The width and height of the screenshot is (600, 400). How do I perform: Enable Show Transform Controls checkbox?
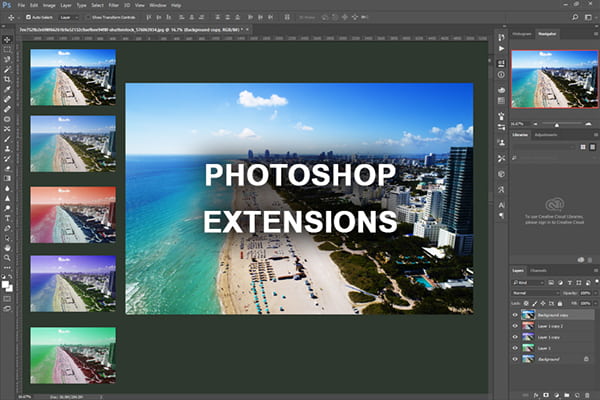[88, 17]
